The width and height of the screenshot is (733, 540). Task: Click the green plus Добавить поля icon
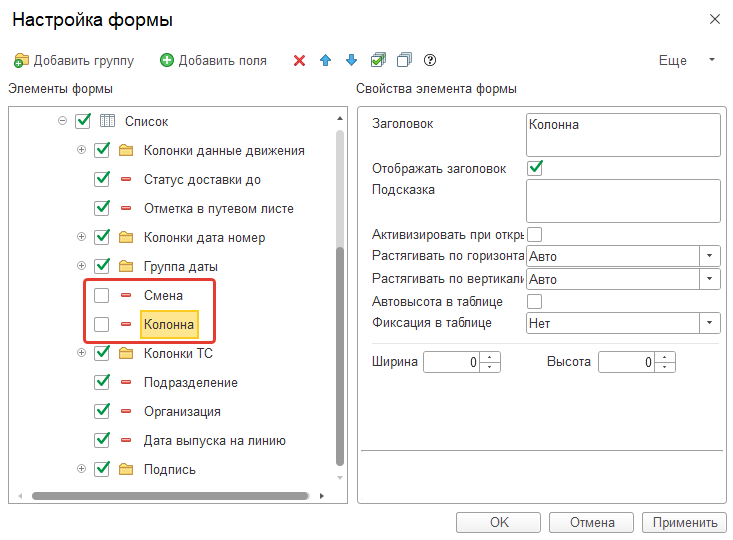tap(166, 60)
